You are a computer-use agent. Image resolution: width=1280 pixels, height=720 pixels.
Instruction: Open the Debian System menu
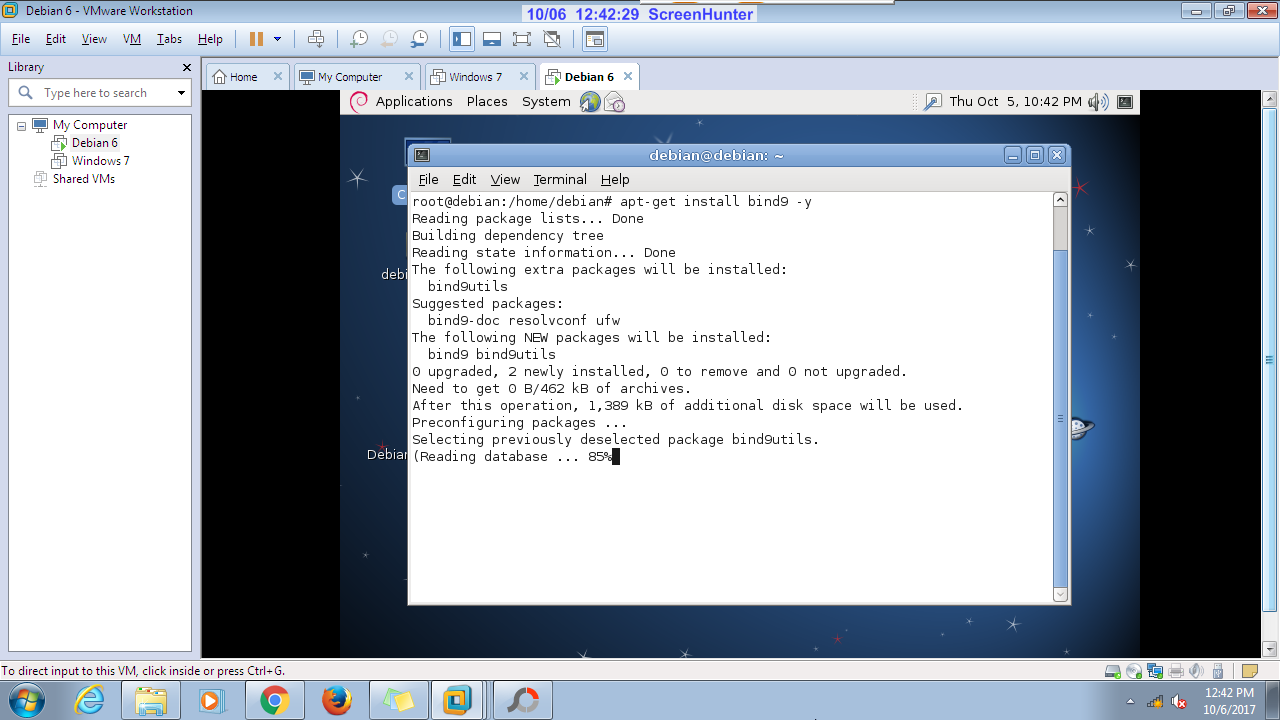point(546,102)
